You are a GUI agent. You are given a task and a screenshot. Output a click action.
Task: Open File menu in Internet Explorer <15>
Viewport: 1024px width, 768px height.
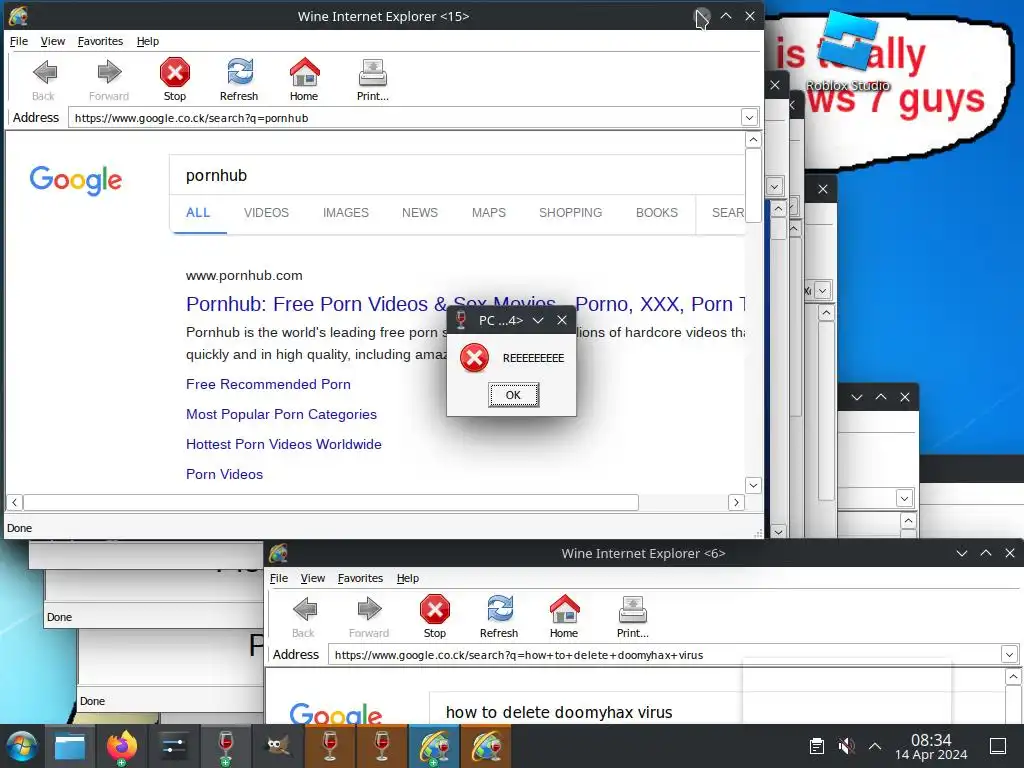point(19,41)
